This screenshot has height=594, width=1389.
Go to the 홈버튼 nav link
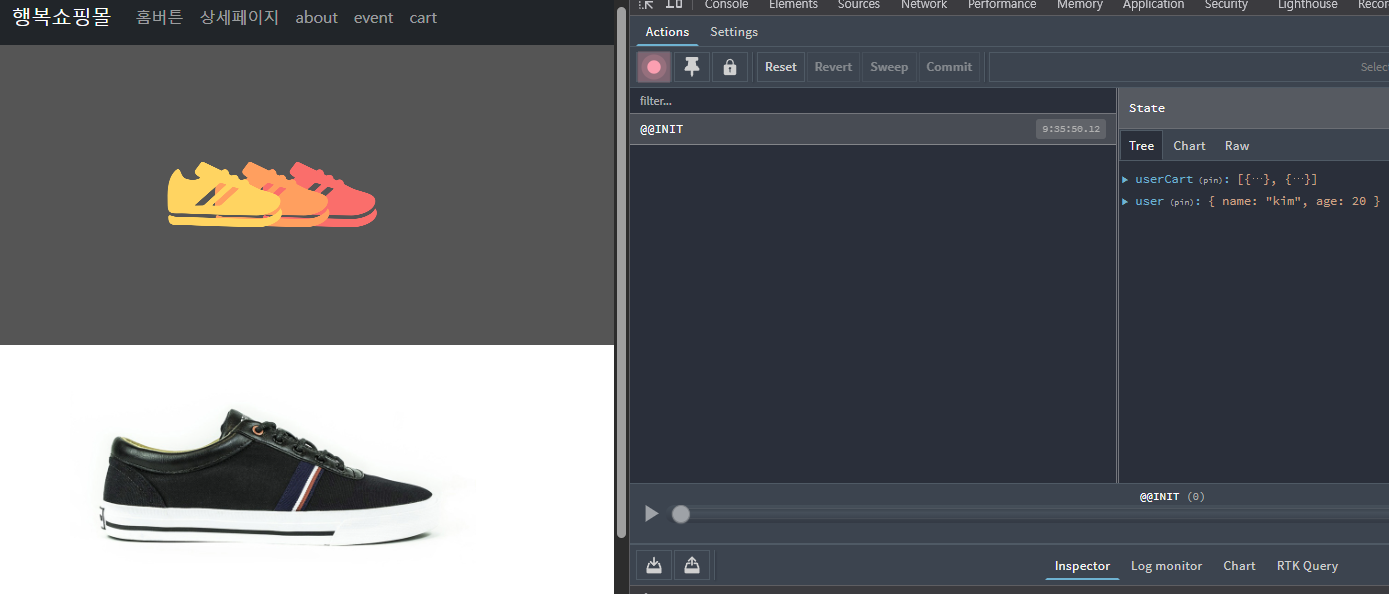pos(159,17)
